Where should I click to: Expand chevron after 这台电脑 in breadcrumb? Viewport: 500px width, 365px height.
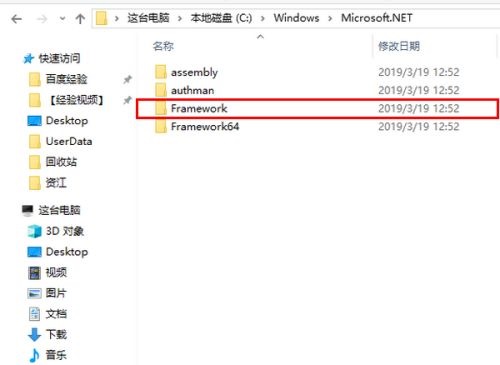tap(180, 18)
